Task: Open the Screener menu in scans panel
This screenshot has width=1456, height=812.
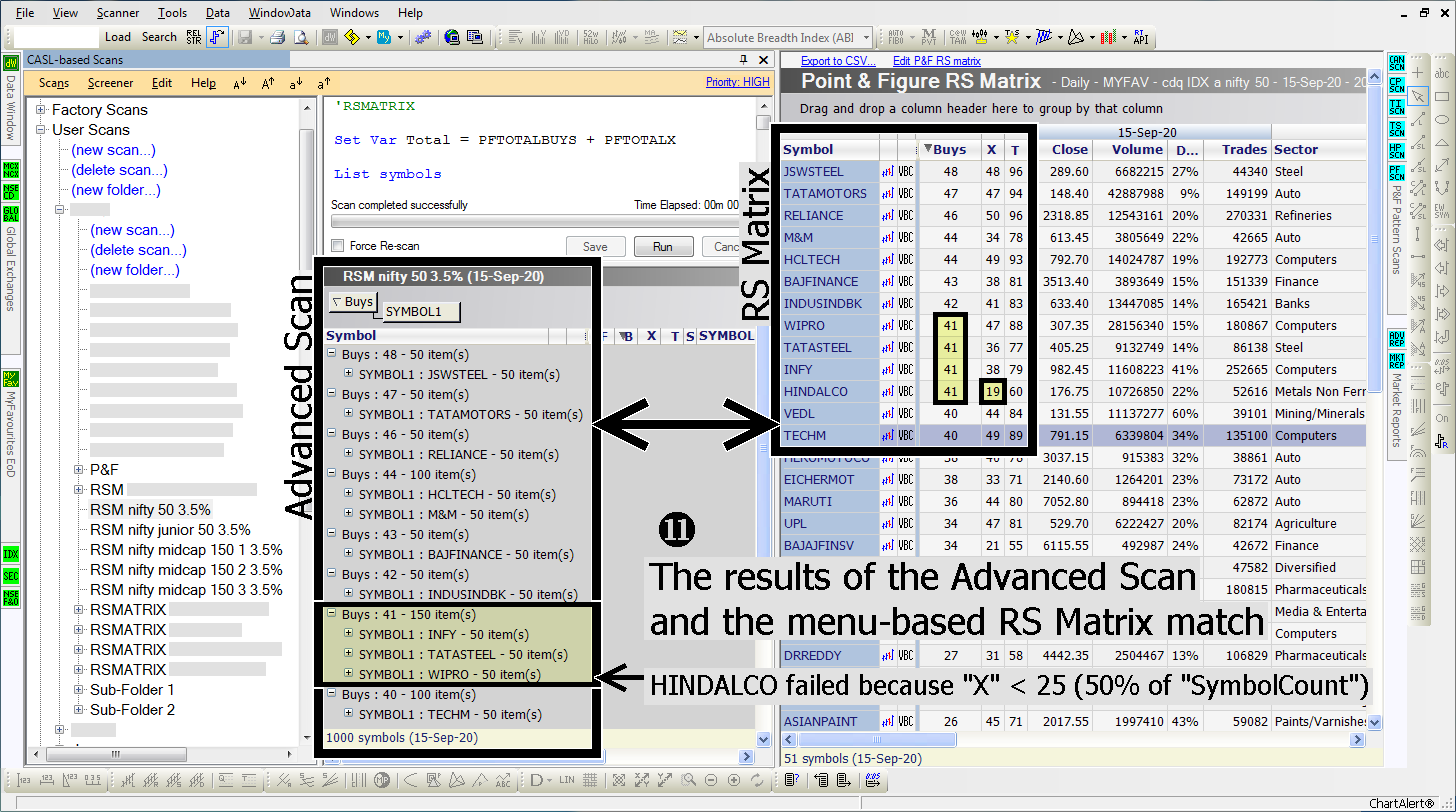Action: click(110, 84)
